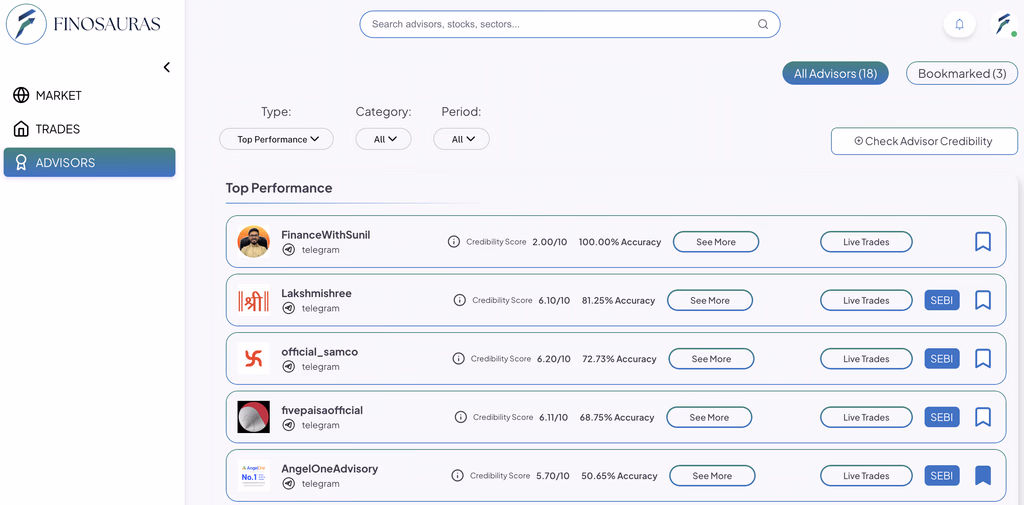Click See More for Lakshmishree

coord(710,301)
